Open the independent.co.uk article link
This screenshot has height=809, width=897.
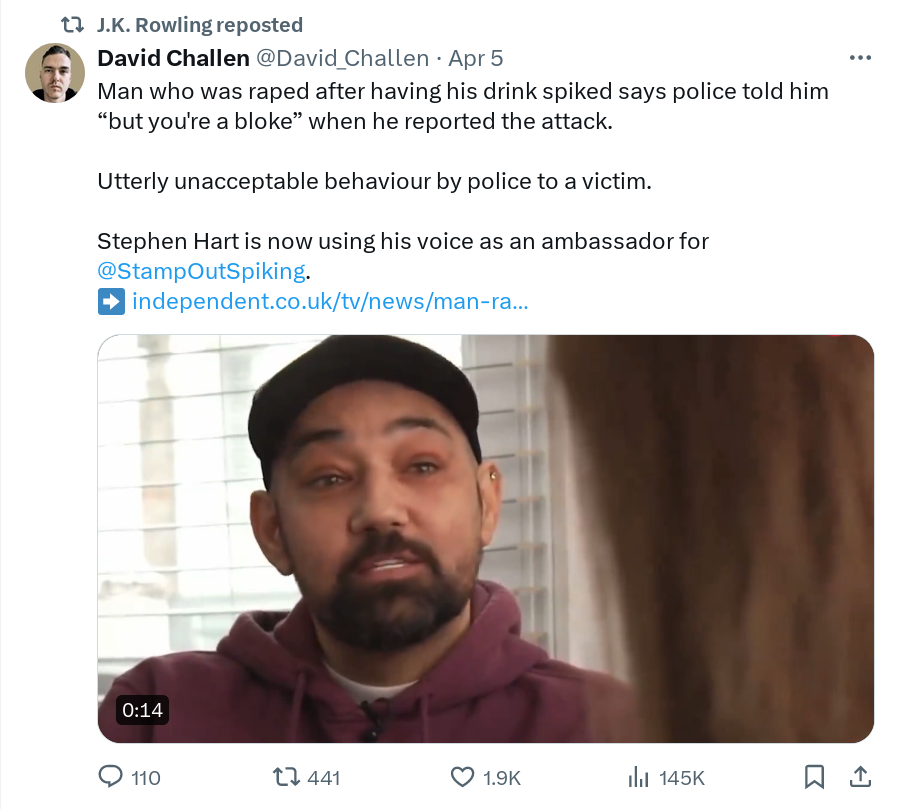(330, 302)
